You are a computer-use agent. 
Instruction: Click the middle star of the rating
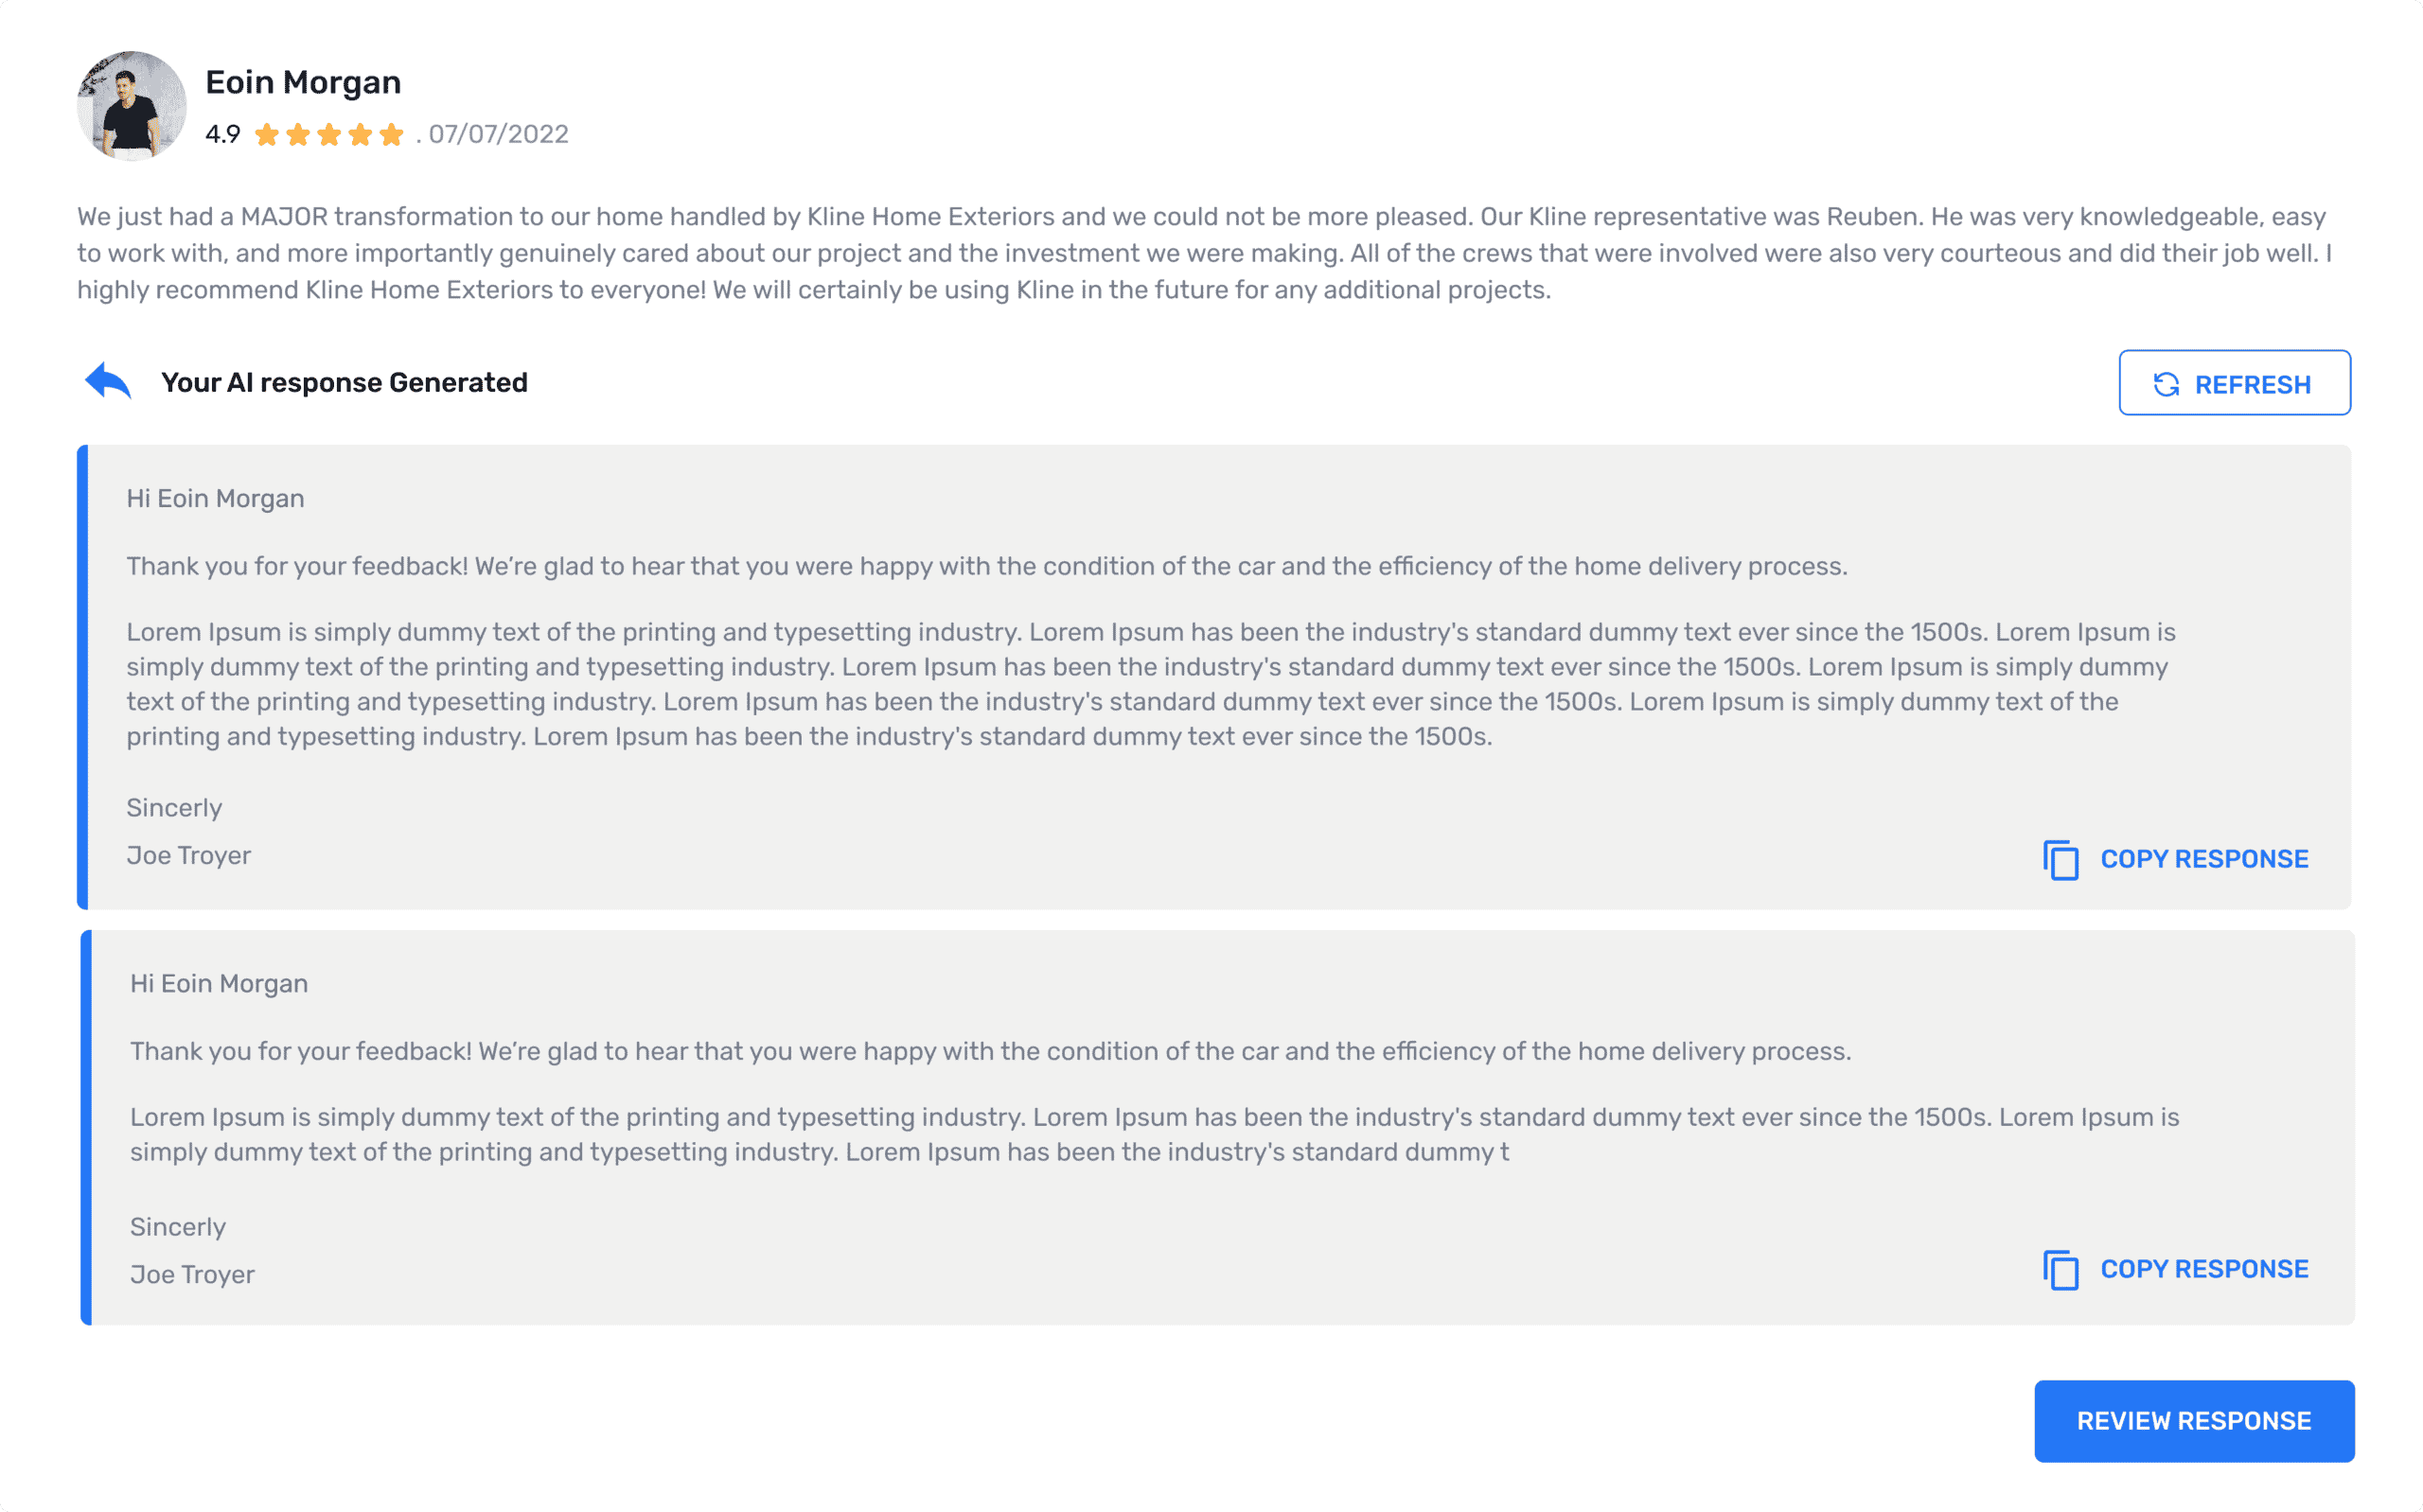(330, 133)
